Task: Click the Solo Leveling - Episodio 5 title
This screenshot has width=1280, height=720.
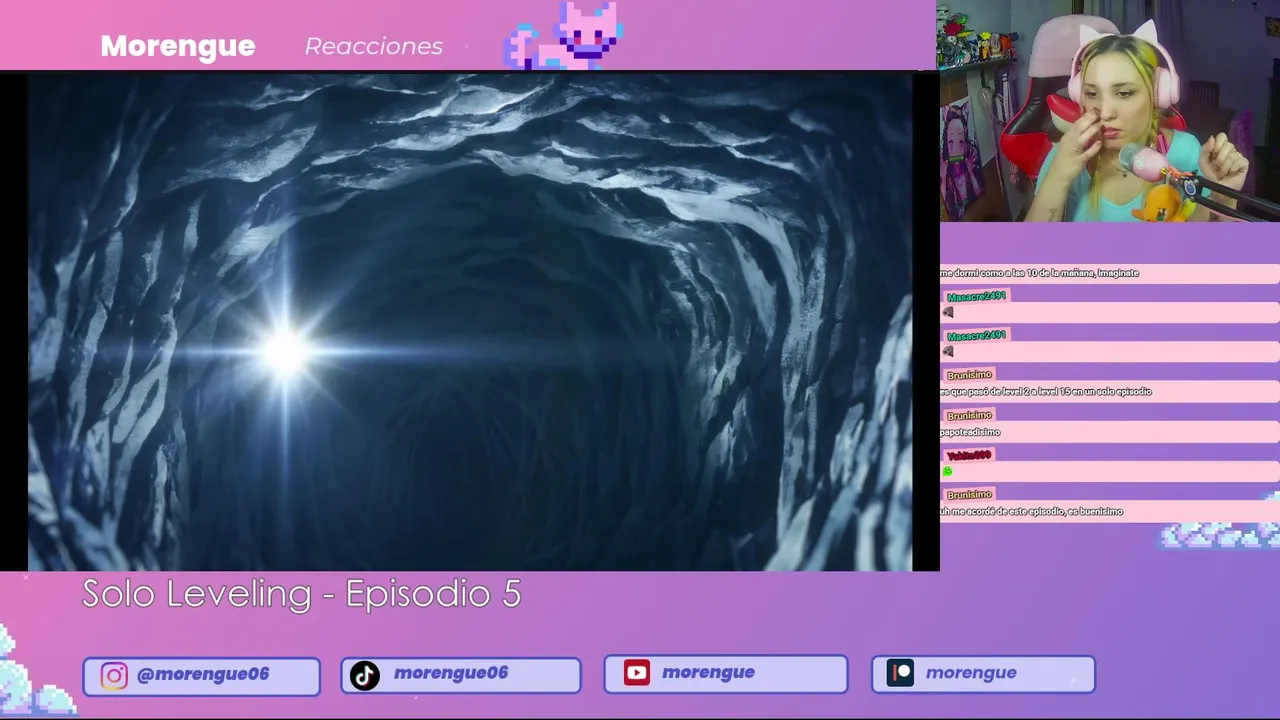Action: click(x=302, y=593)
